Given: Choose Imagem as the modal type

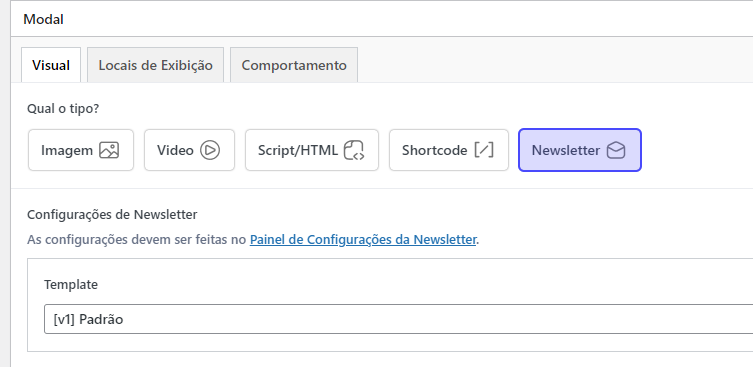Looking at the screenshot, I should [81, 150].
